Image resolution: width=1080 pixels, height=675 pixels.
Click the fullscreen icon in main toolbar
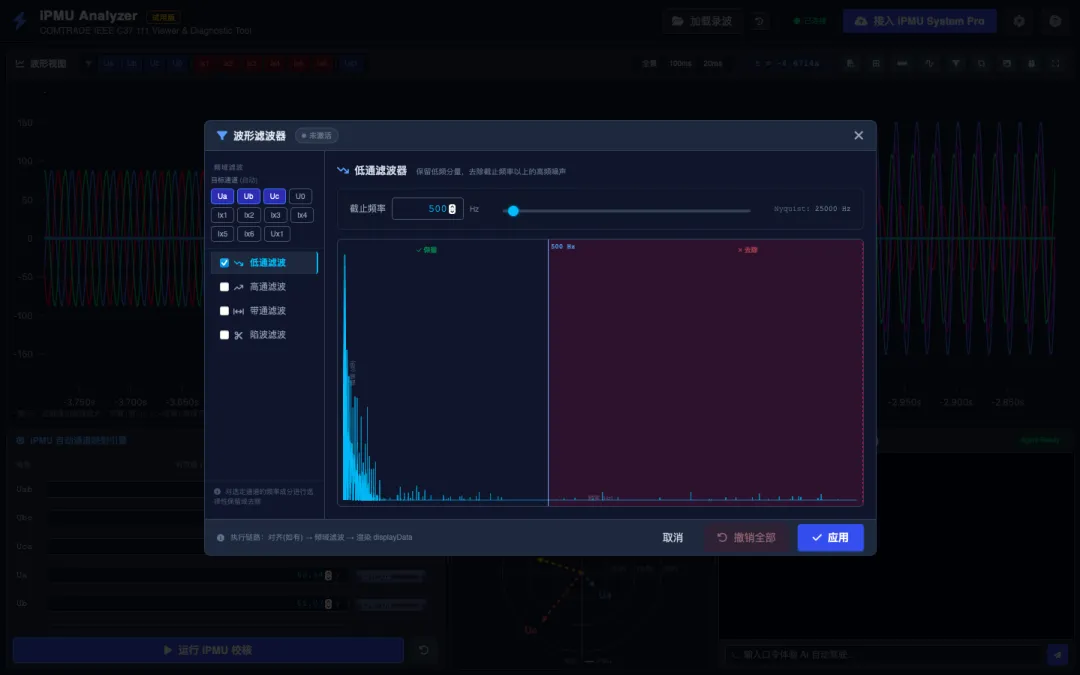(1055, 63)
